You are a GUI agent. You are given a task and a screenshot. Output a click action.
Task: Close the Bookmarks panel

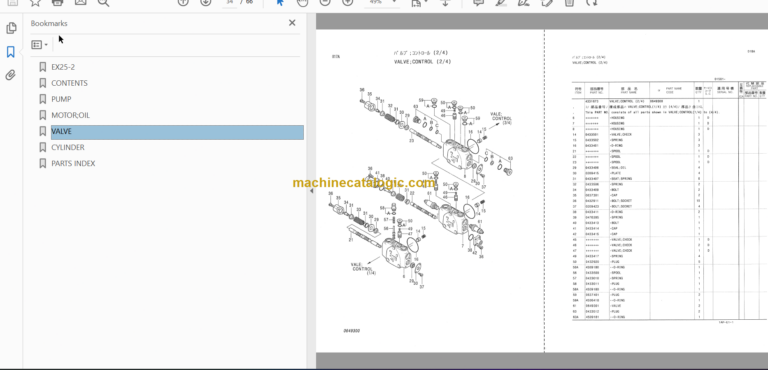point(292,23)
